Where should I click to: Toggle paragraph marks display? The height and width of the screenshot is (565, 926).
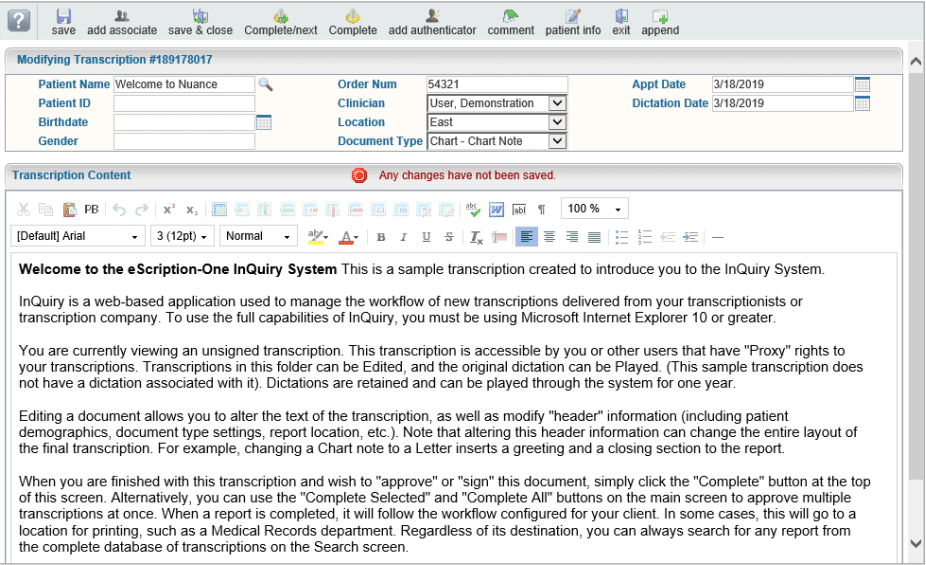coord(542,210)
